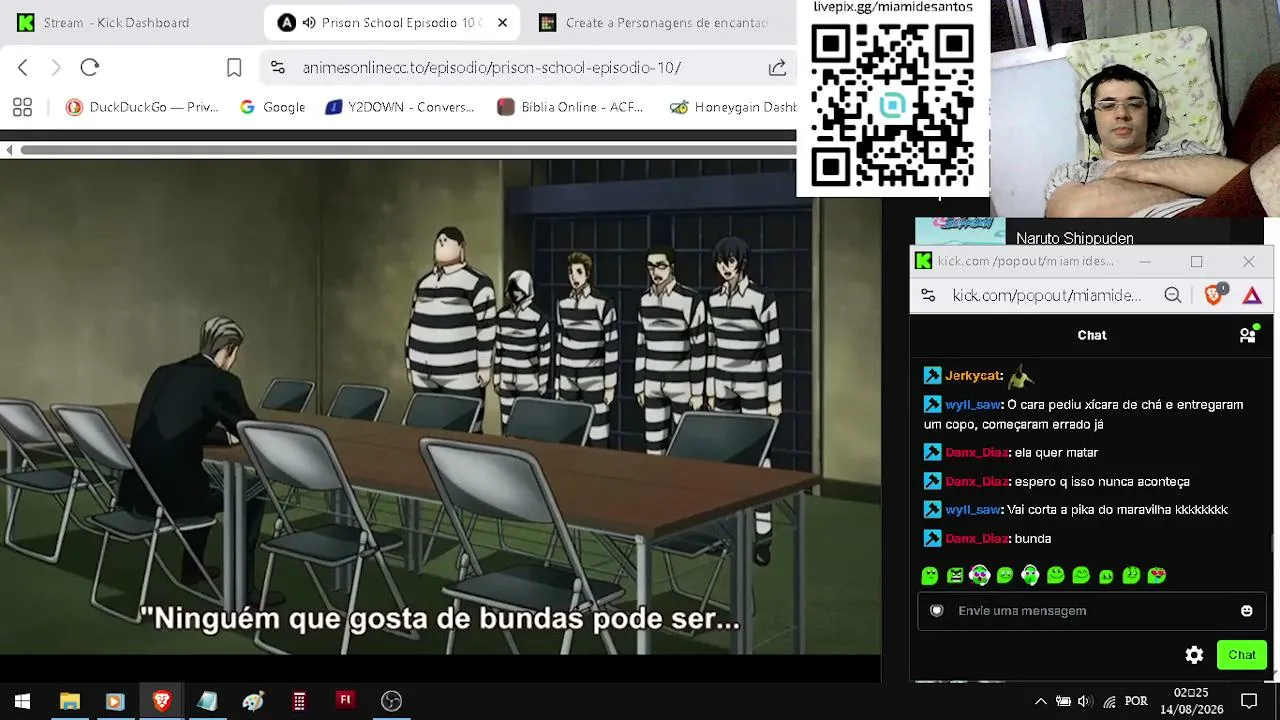Open Brave Rewards in Kick popout
The image size is (1280, 720).
[1252, 295]
